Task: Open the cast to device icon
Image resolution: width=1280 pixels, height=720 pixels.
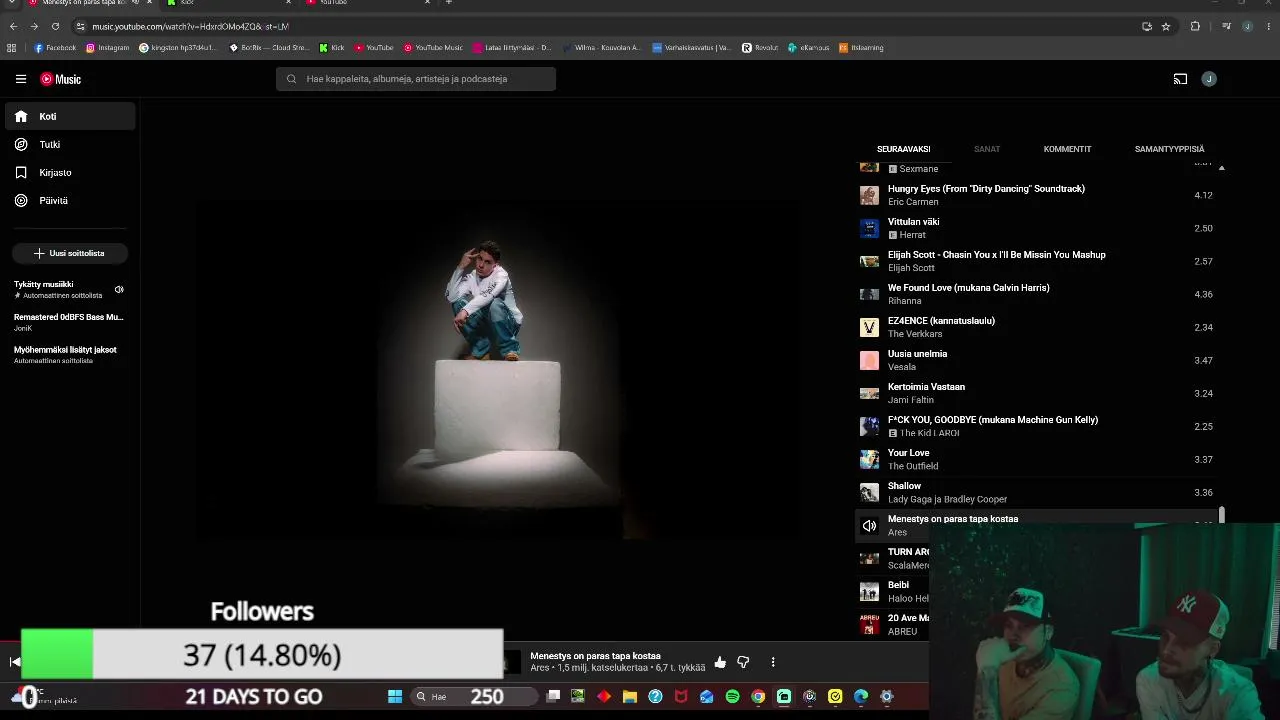Action: [1180, 79]
